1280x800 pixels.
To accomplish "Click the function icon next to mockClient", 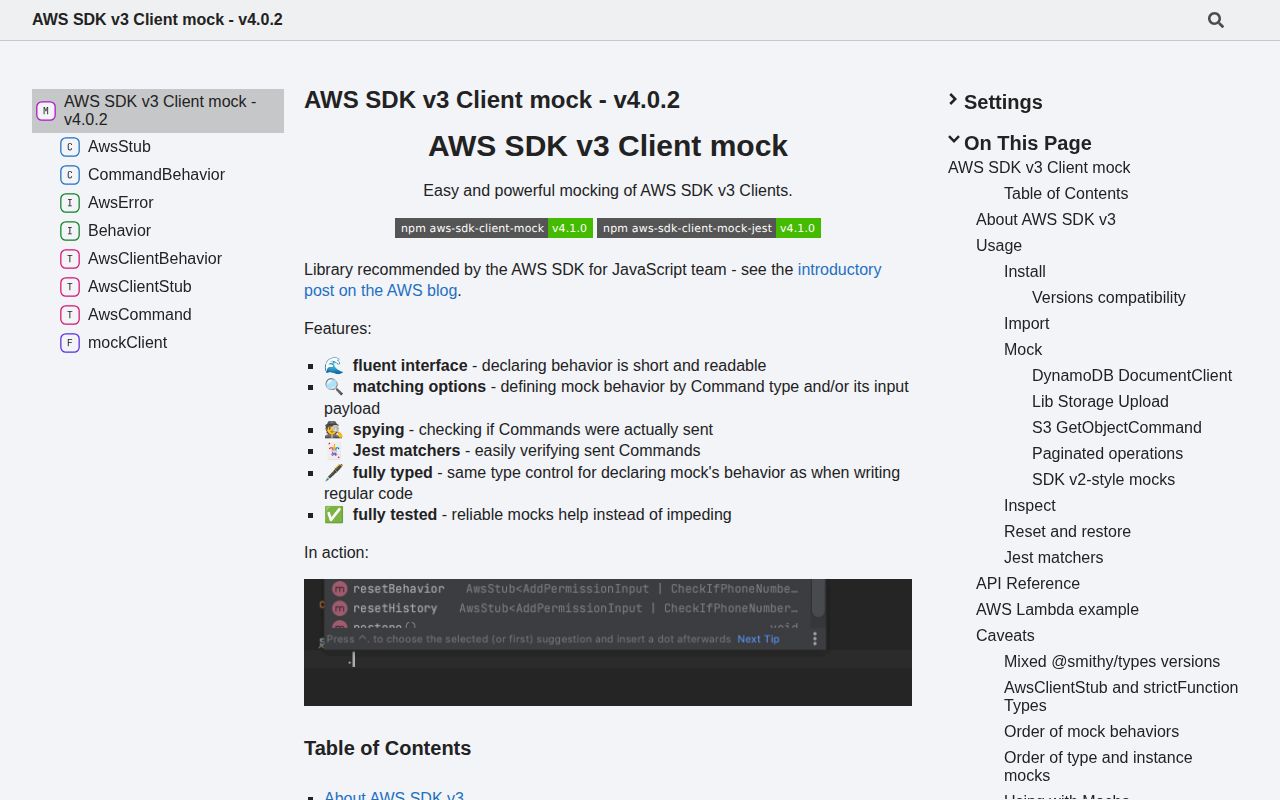I will tap(70, 343).
